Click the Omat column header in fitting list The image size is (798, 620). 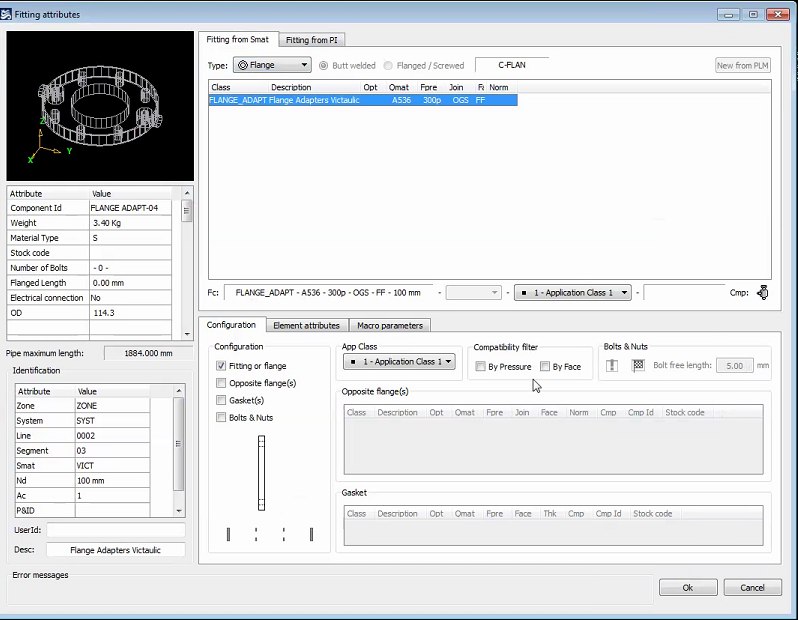pyautogui.click(x=398, y=87)
